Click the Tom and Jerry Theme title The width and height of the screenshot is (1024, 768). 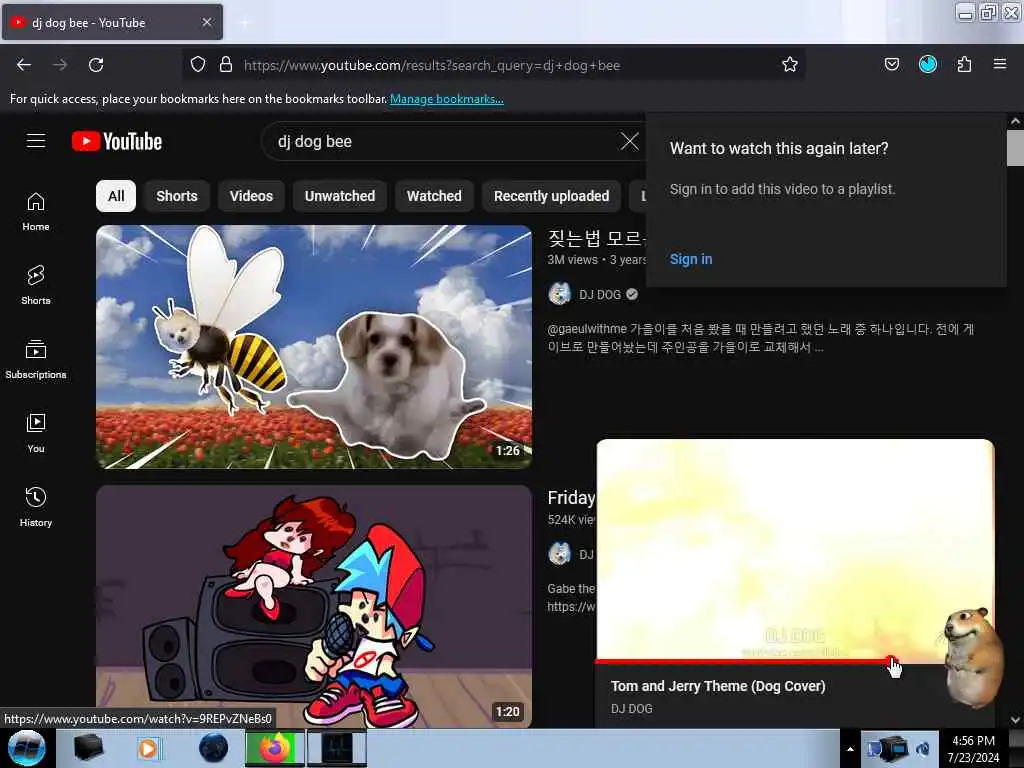tap(718, 686)
